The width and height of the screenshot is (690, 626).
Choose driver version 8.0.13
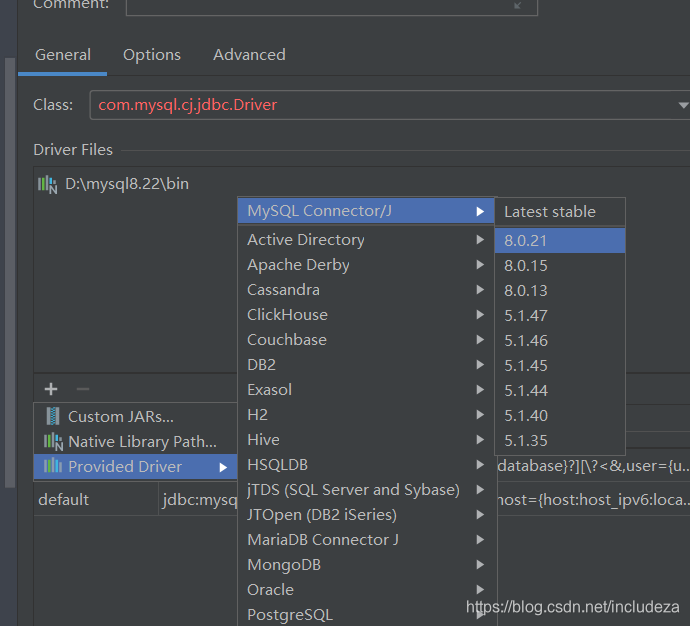(560, 291)
